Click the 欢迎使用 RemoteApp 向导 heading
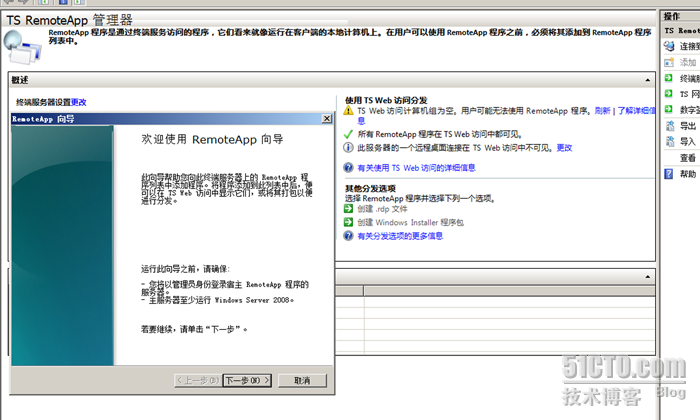 (212, 139)
